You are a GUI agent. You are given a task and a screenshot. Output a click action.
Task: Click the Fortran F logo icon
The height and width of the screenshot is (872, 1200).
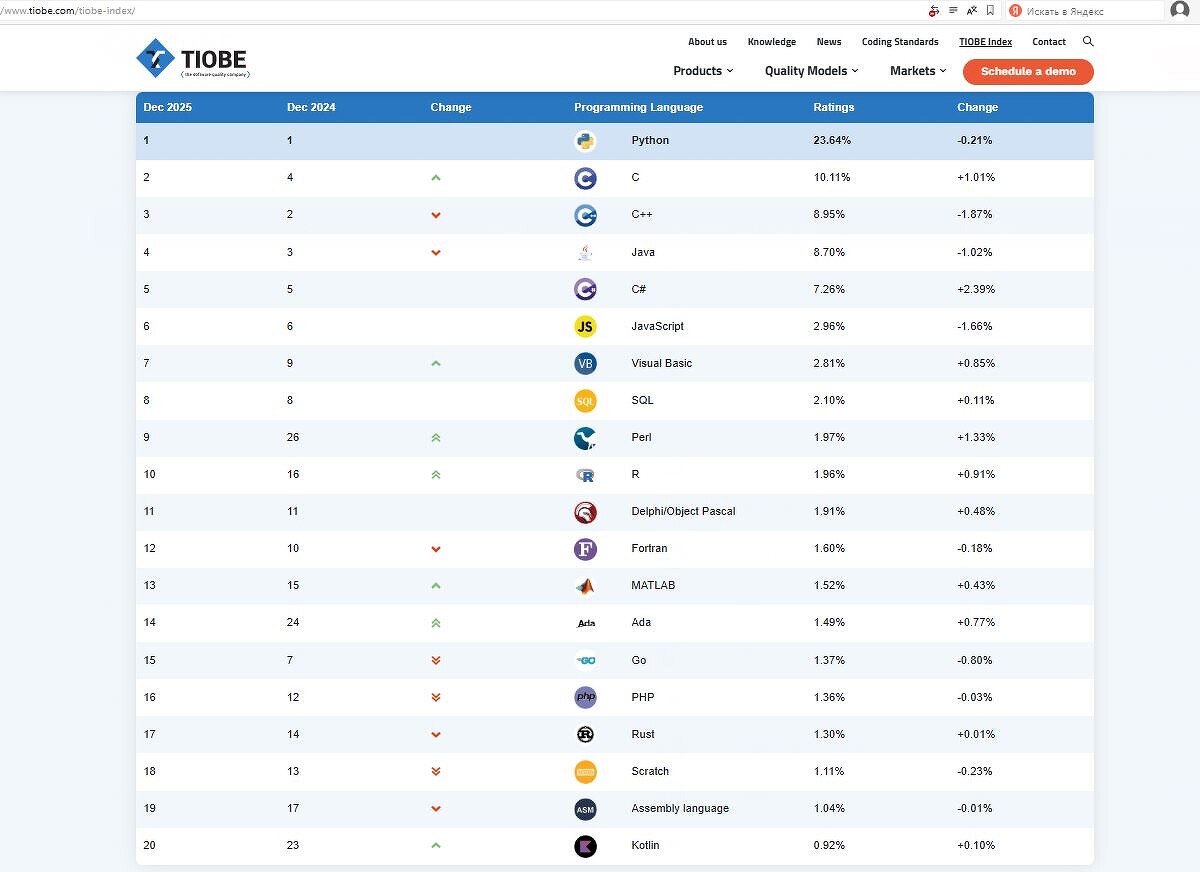[585, 549]
